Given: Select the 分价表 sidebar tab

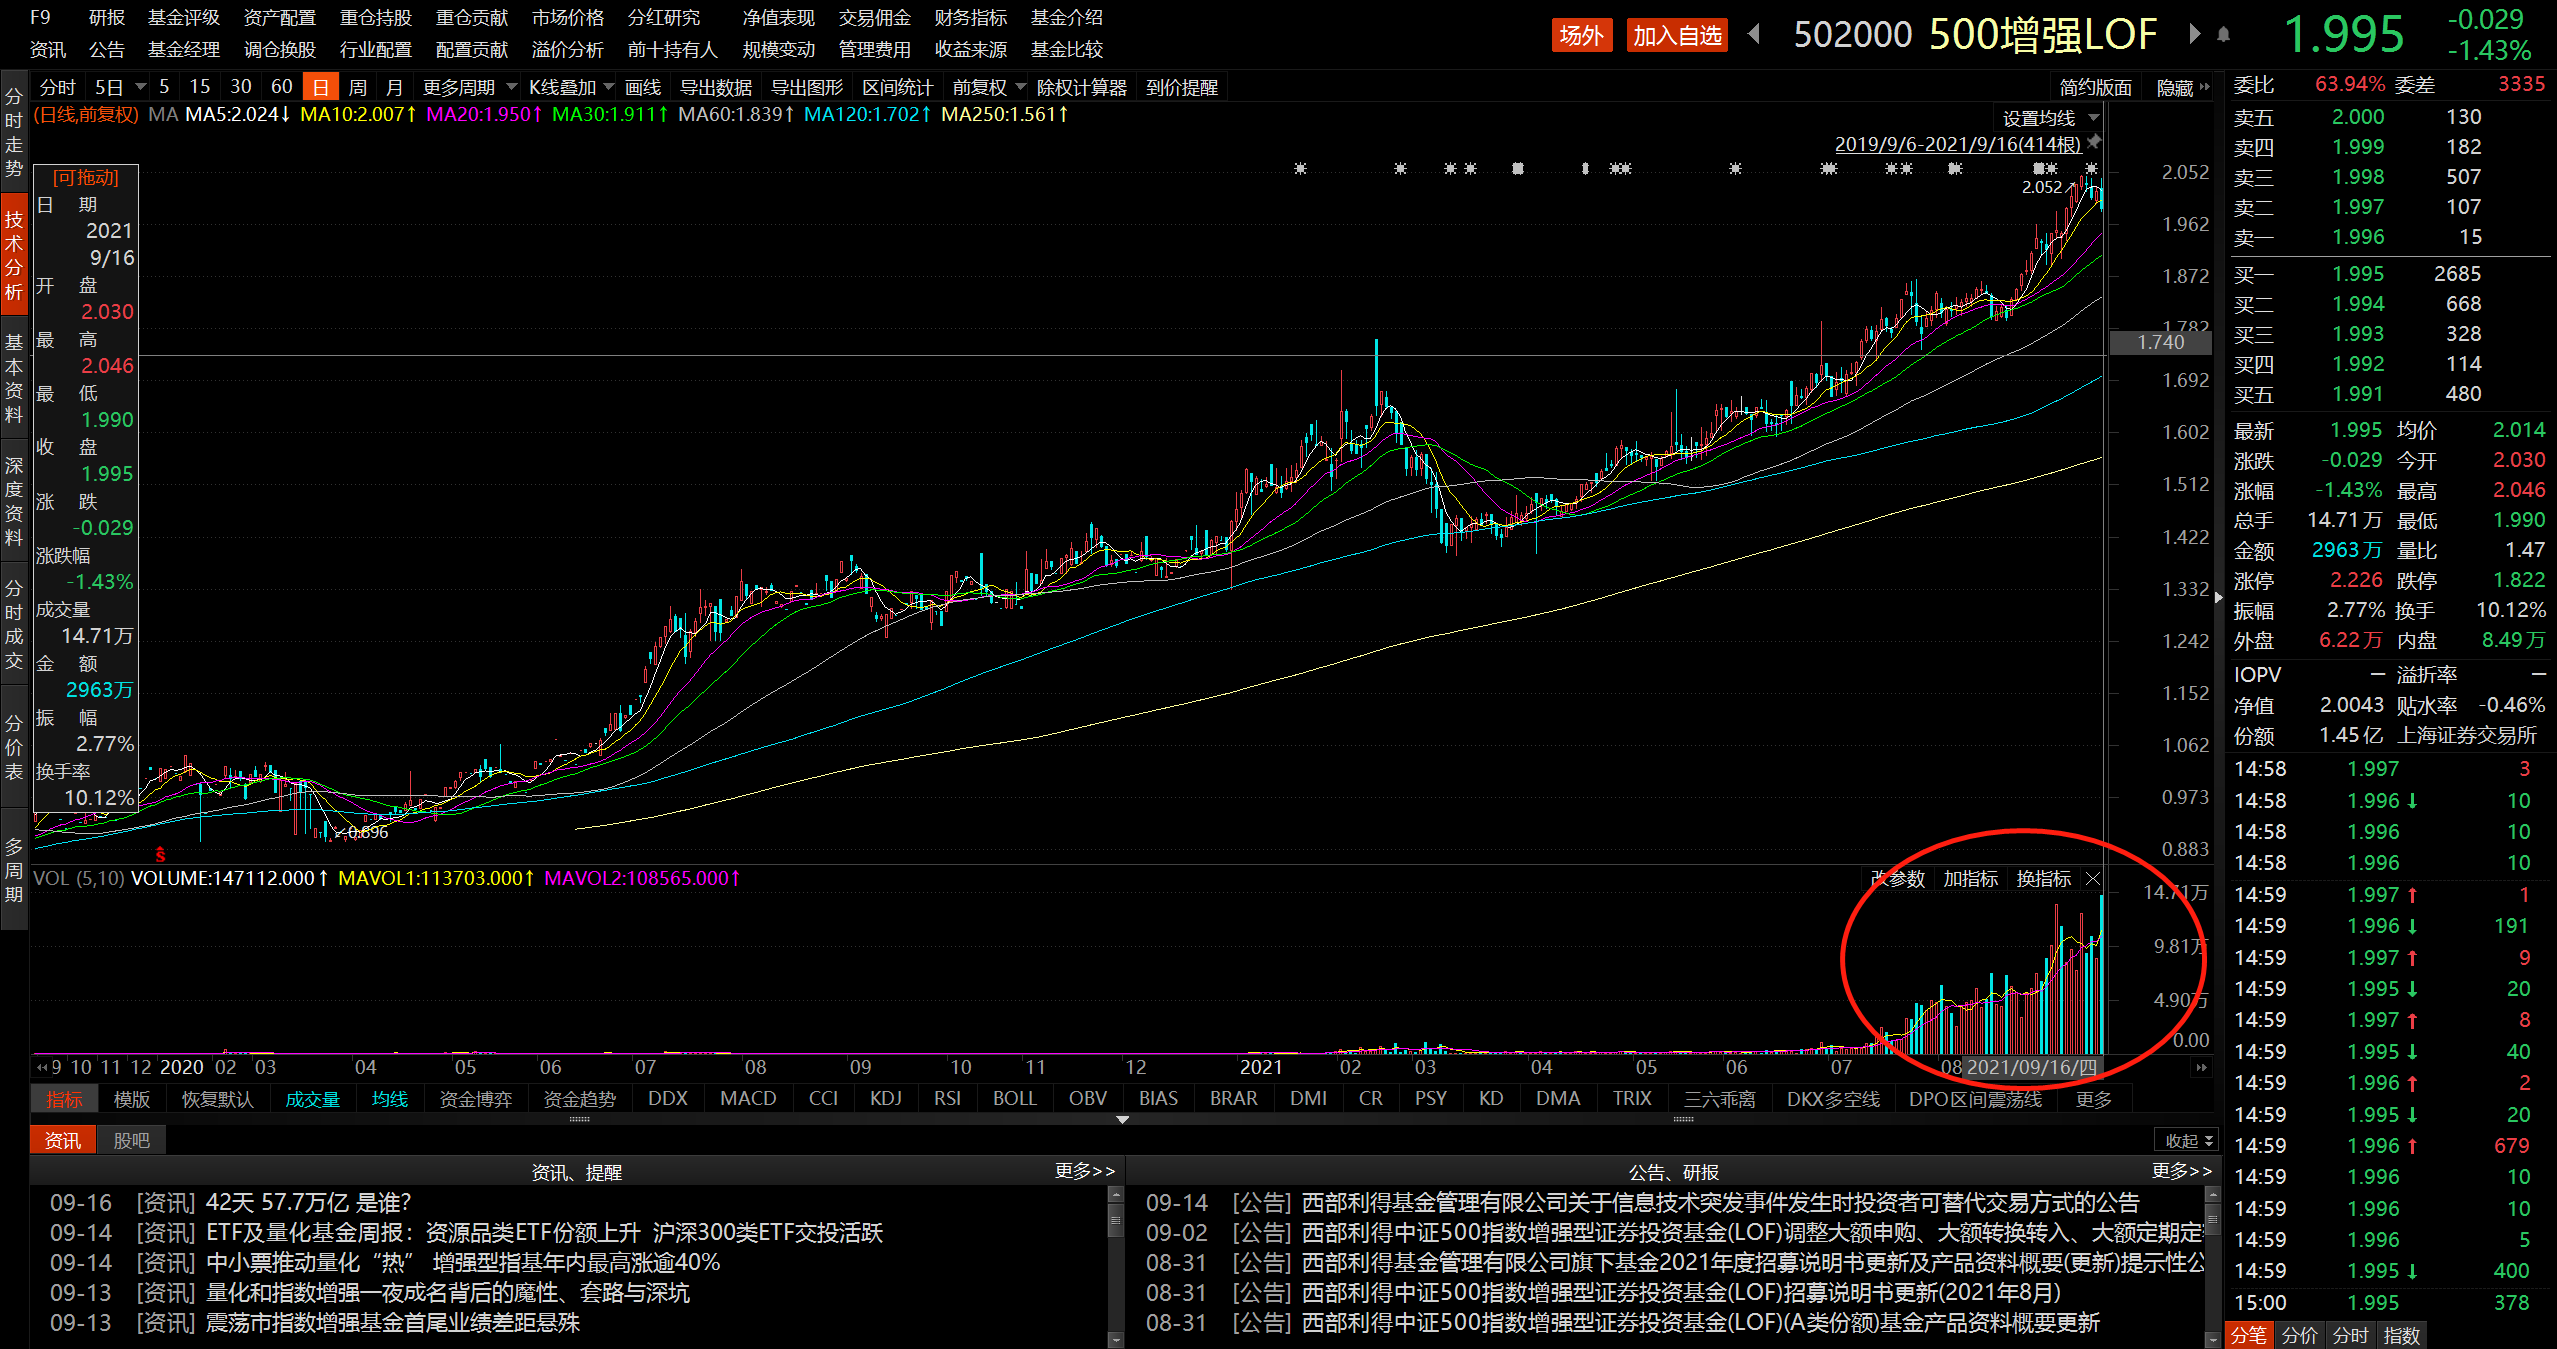Looking at the screenshot, I should [14, 747].
